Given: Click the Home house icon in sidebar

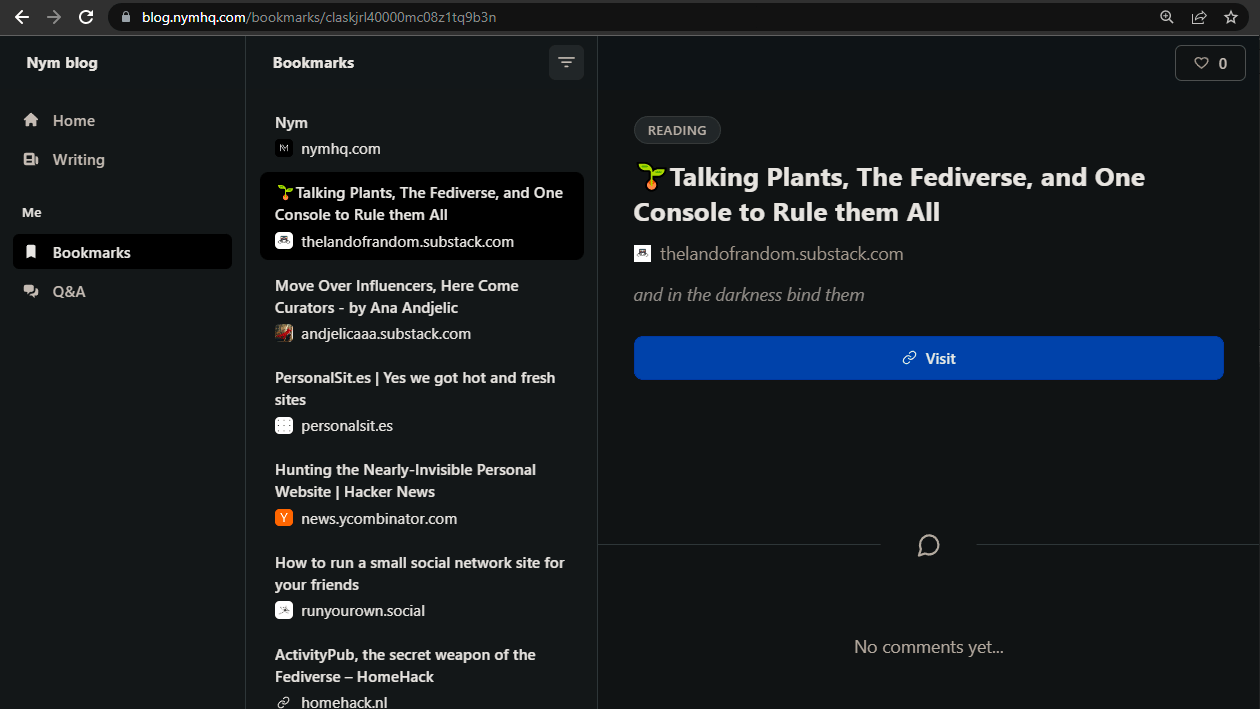Looking at the screenshot, I should [x=31, y=120].
